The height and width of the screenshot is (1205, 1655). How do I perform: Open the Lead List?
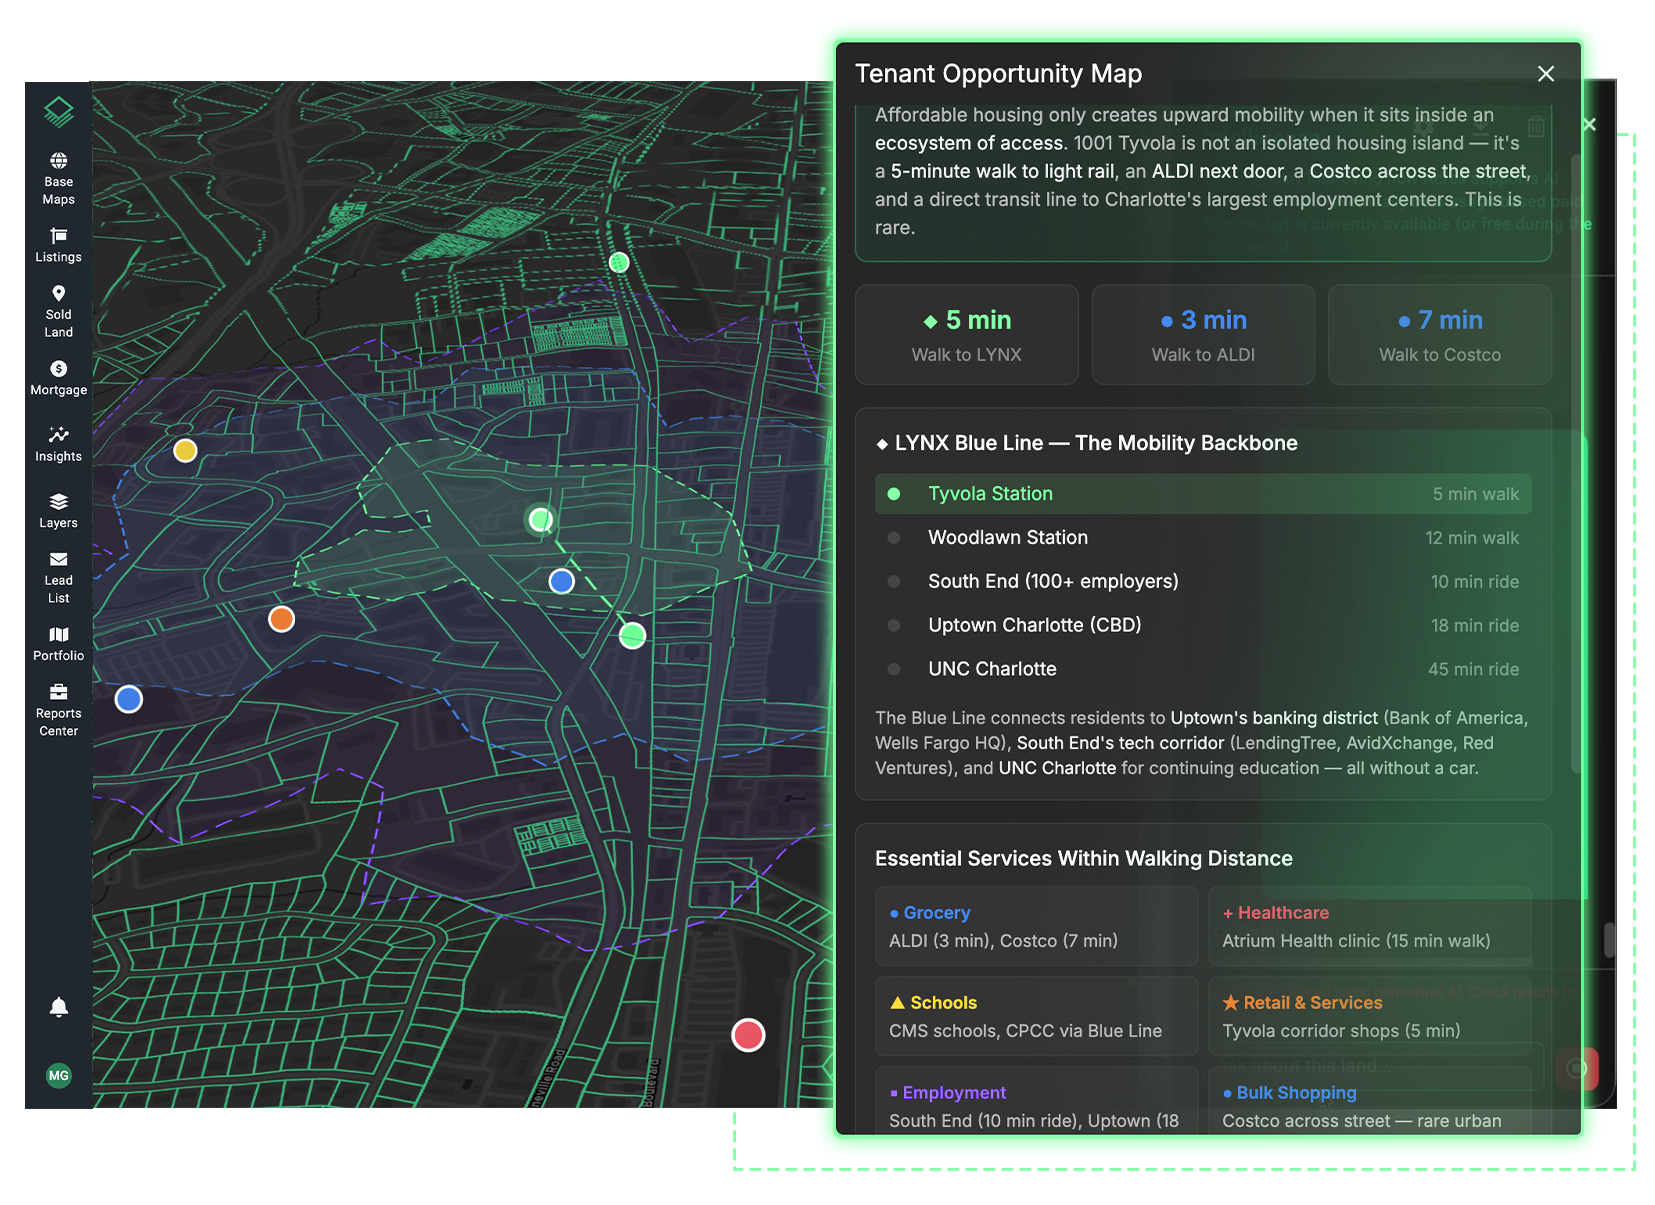coord(59,578)
